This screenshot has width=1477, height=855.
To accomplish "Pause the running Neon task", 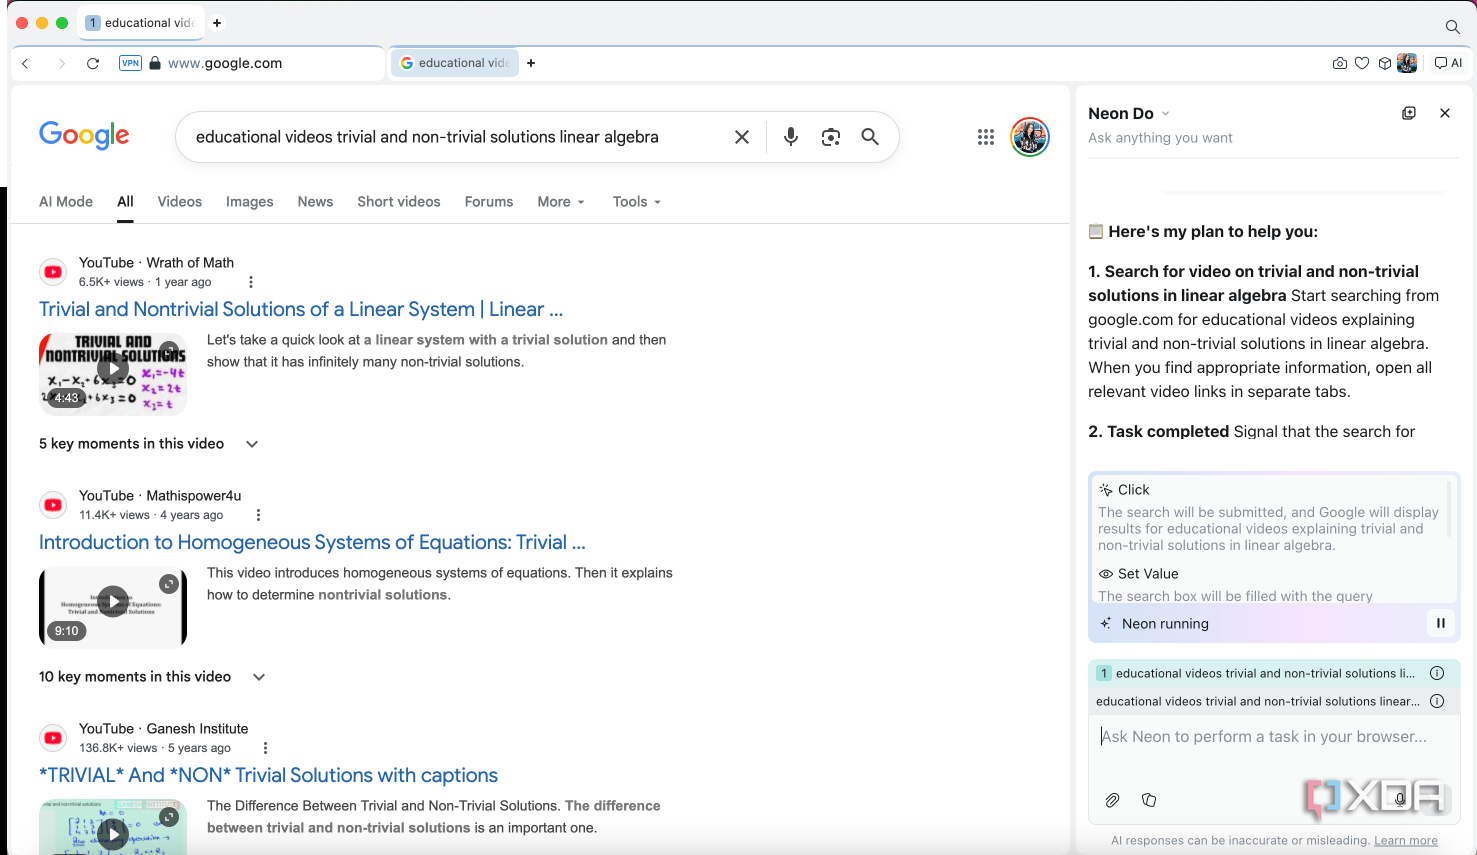I will click(1441, 623).
